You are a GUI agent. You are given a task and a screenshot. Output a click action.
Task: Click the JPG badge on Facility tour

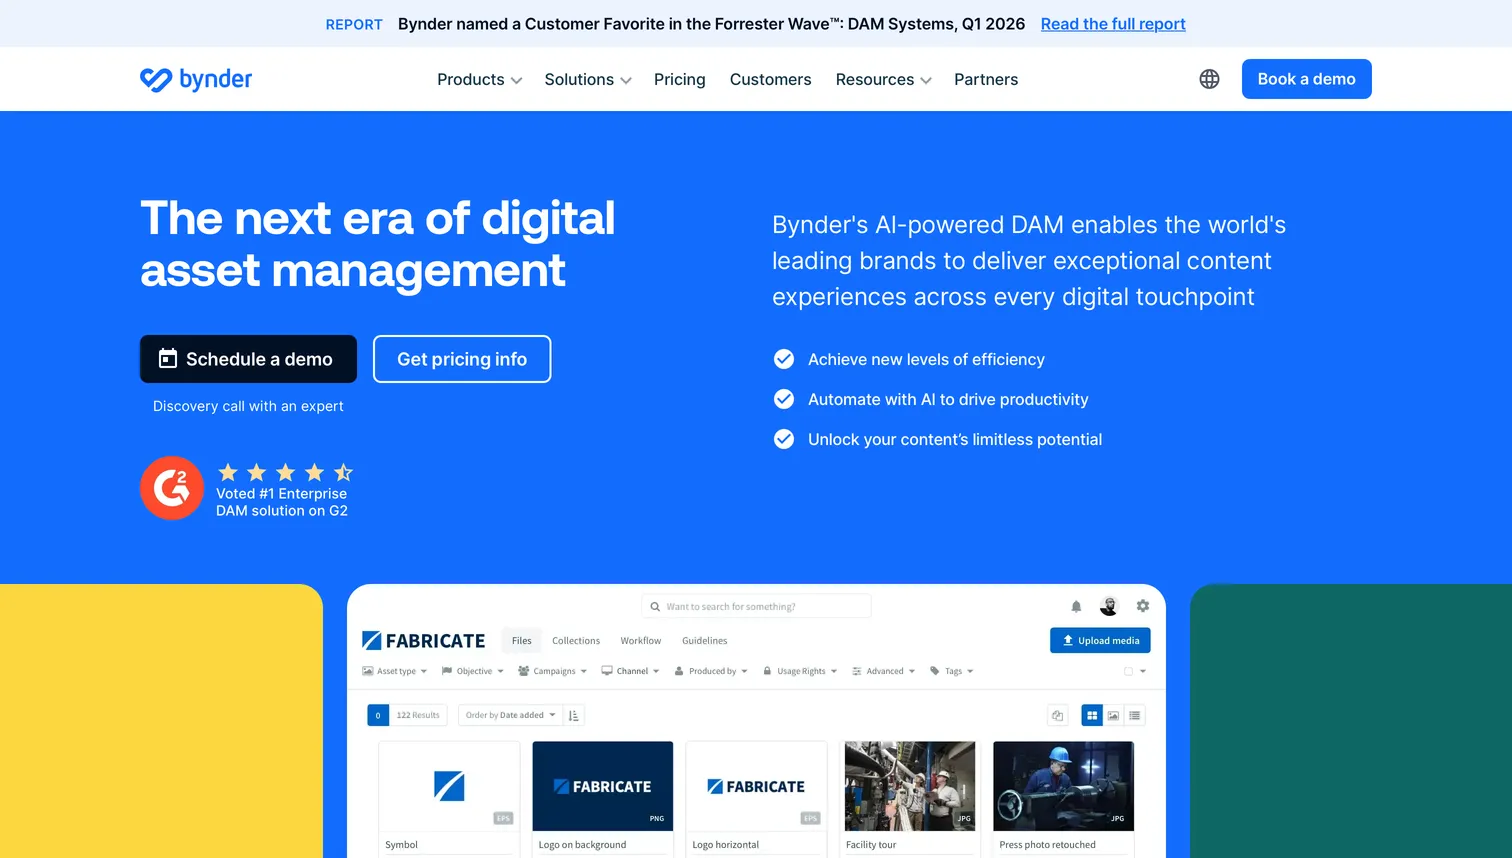tap(964, 818)
